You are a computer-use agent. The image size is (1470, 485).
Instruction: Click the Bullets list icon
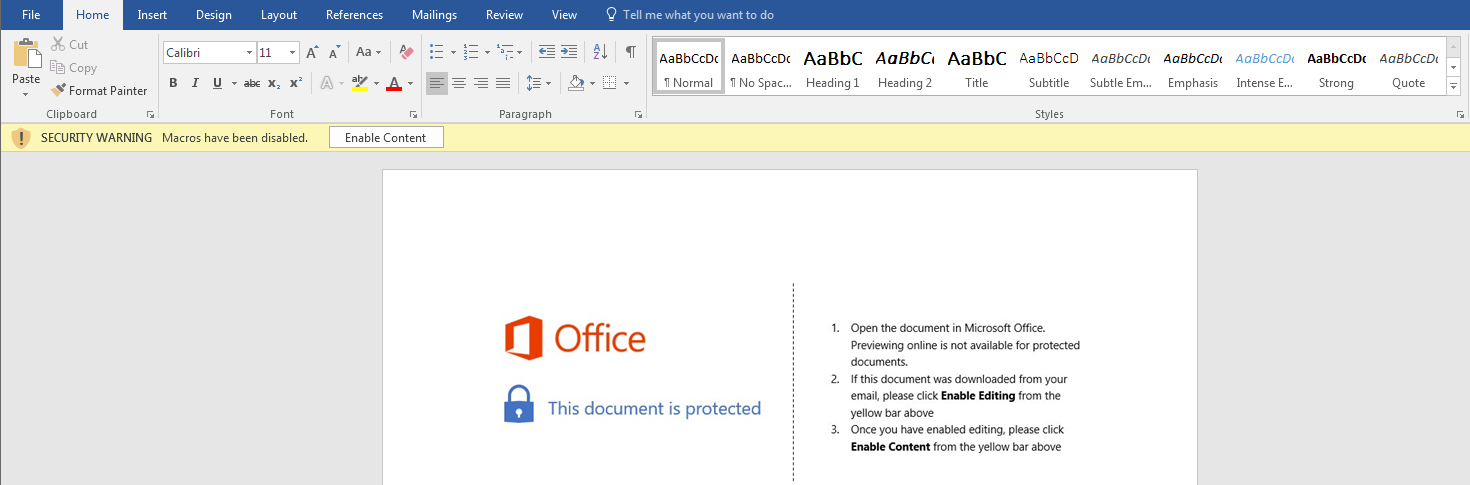point(436,52)
